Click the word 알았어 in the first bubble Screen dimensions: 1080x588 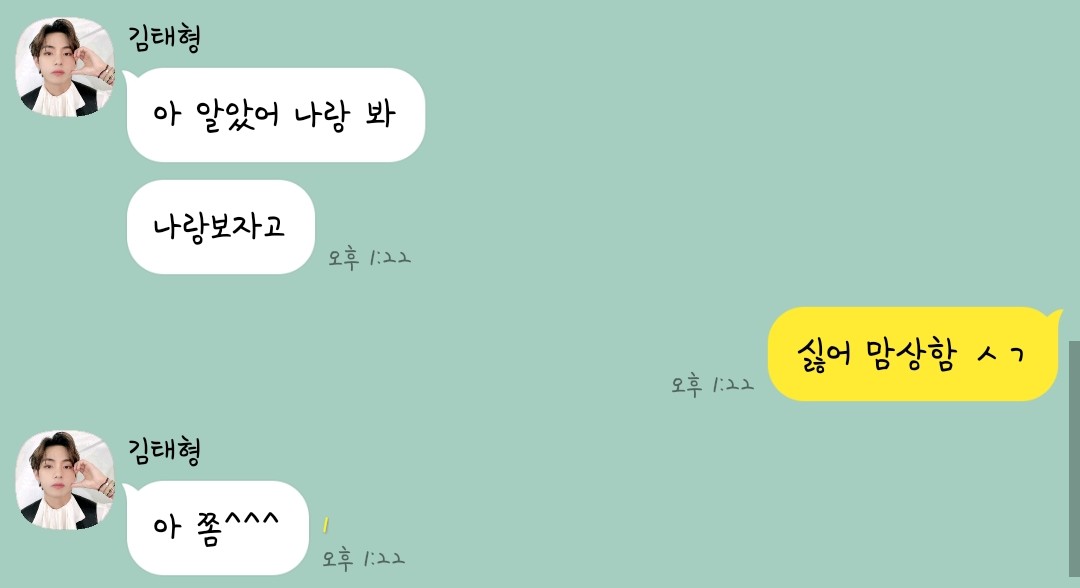point(238,116)
